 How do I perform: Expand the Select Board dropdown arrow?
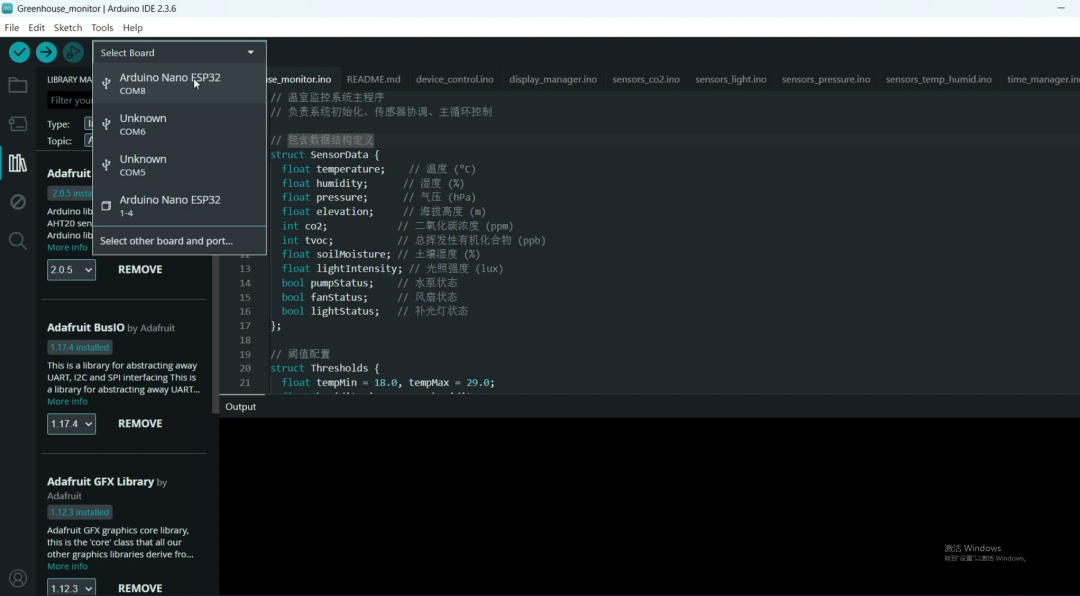[x=251, y=52]
